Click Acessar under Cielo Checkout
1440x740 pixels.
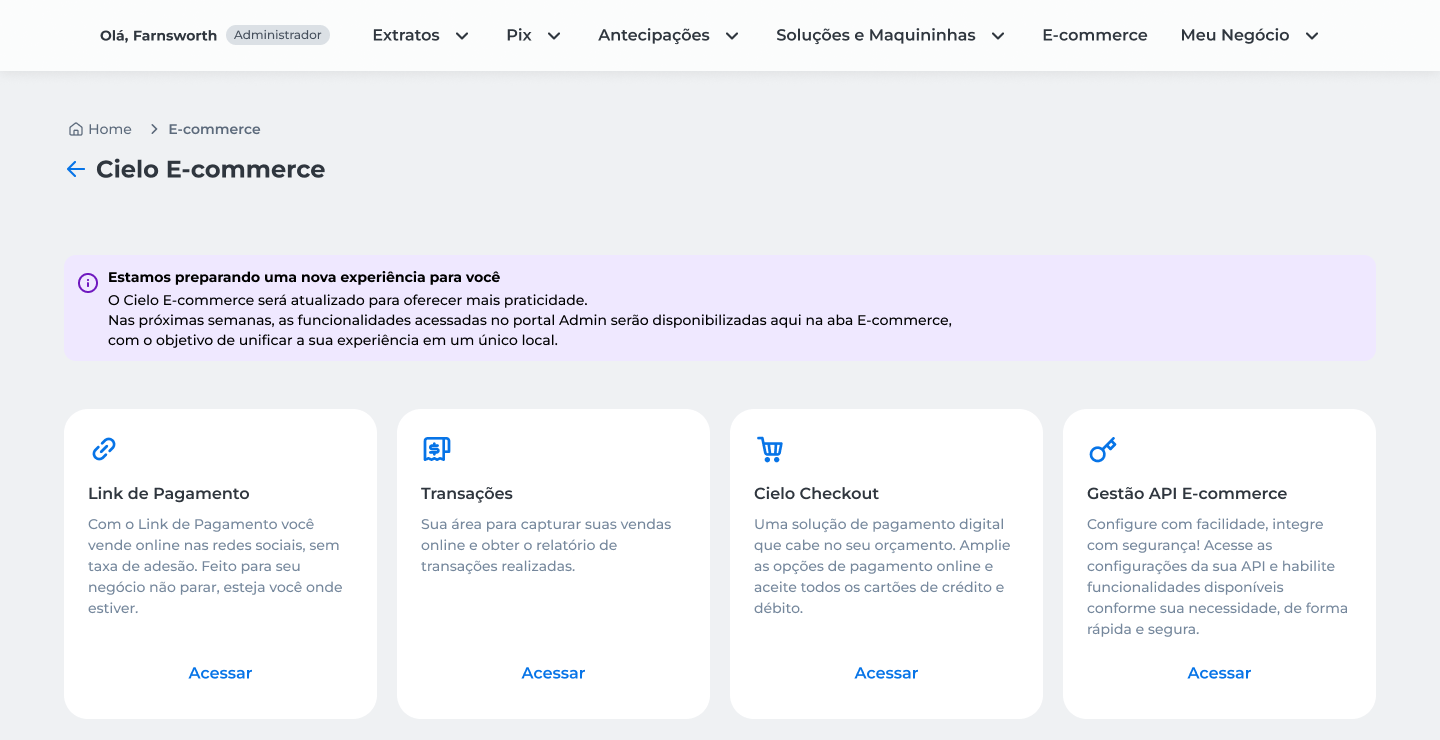pyautogui.click(x=886, y=673)
